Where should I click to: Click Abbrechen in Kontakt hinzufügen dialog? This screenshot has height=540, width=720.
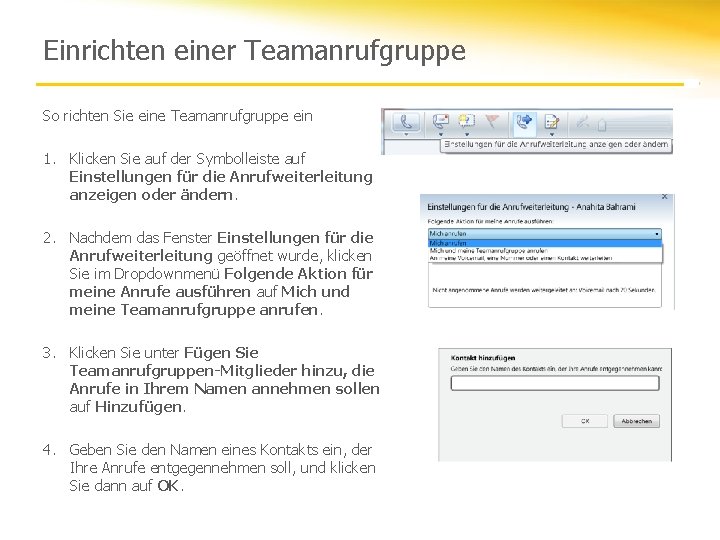636,421
